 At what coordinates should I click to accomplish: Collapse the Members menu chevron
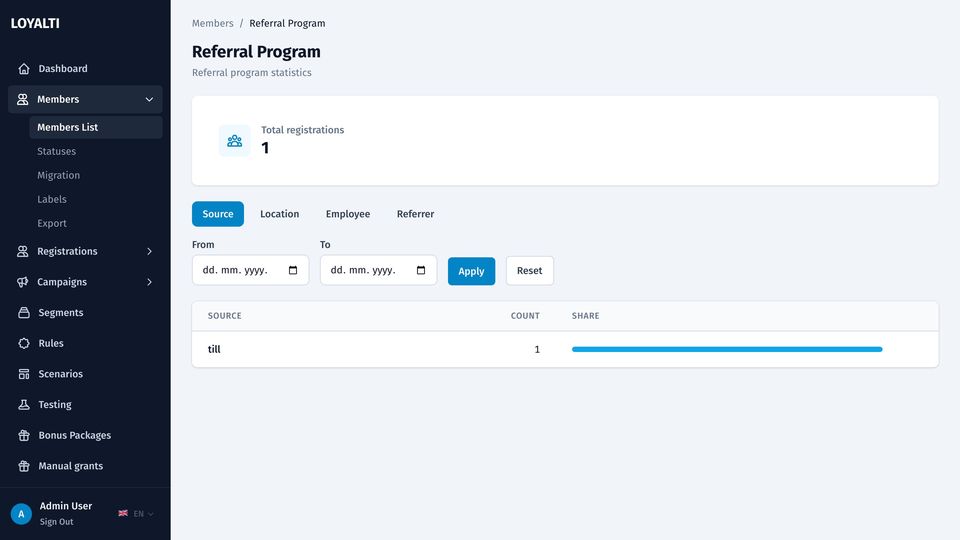(x=149, y=99)
